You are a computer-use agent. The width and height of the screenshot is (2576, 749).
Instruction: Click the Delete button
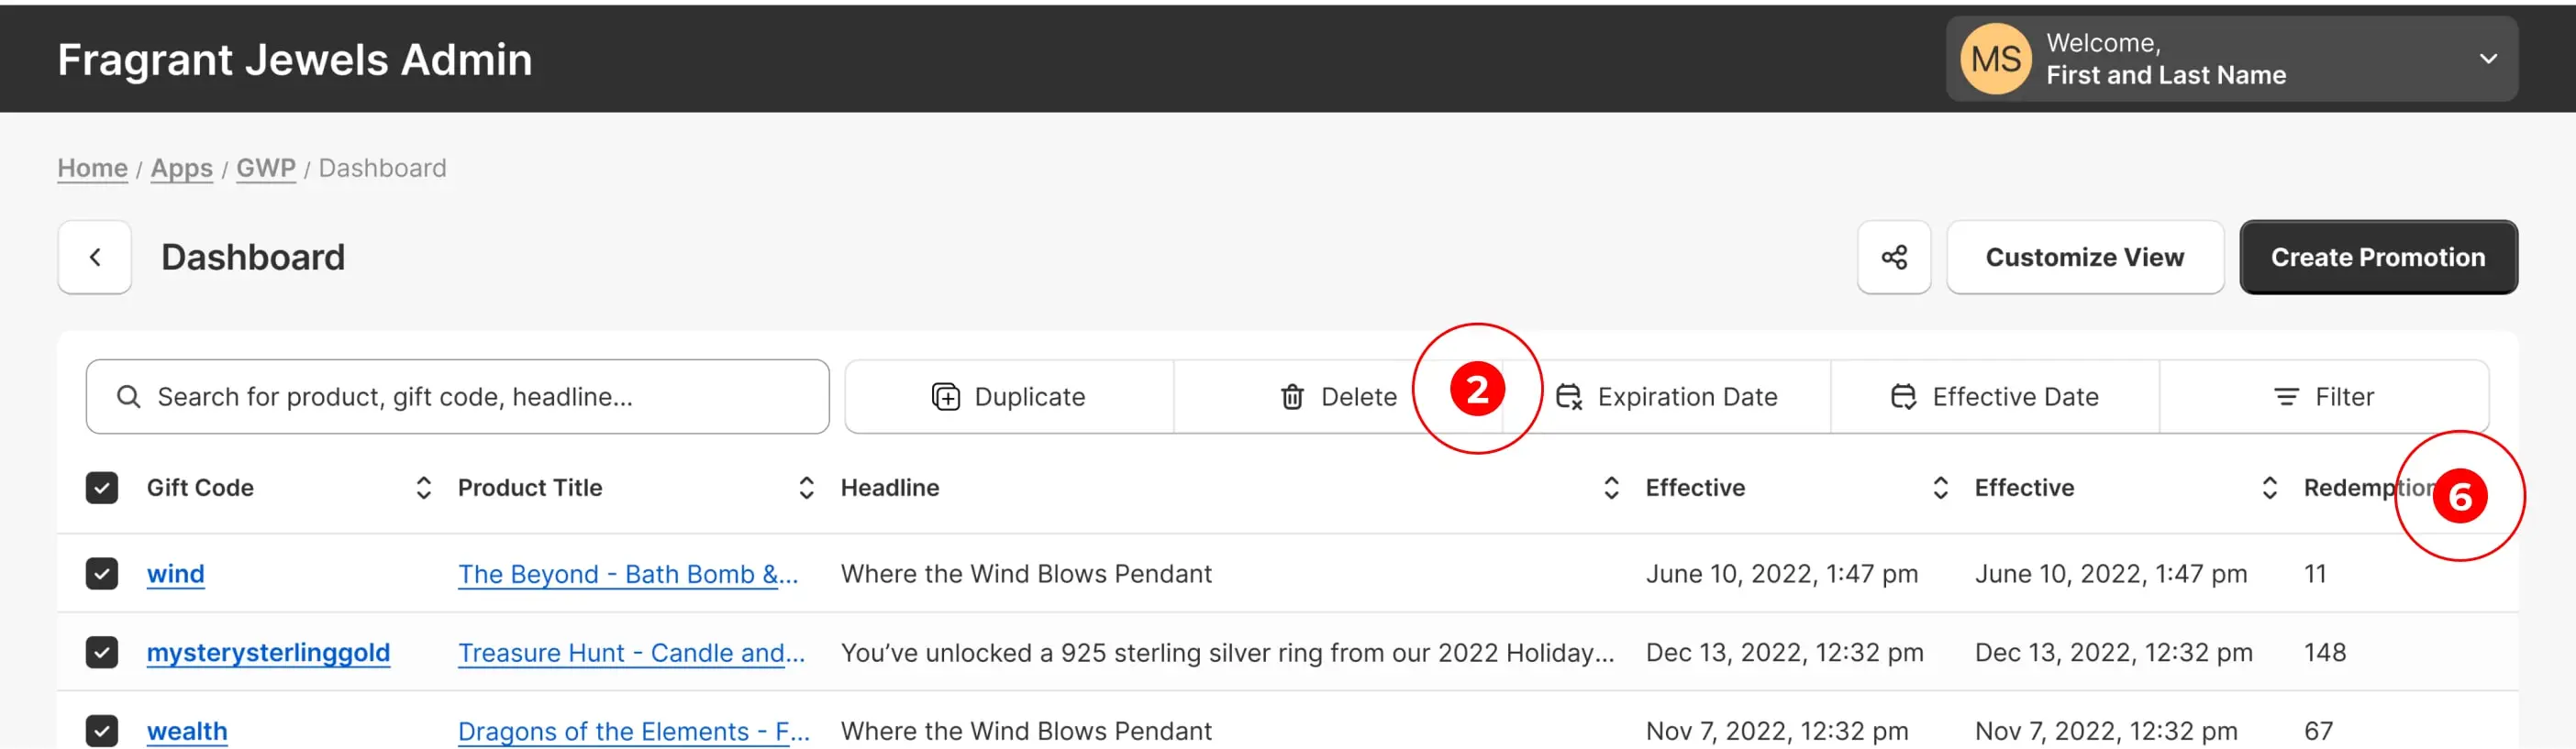tap(1338, 397)
